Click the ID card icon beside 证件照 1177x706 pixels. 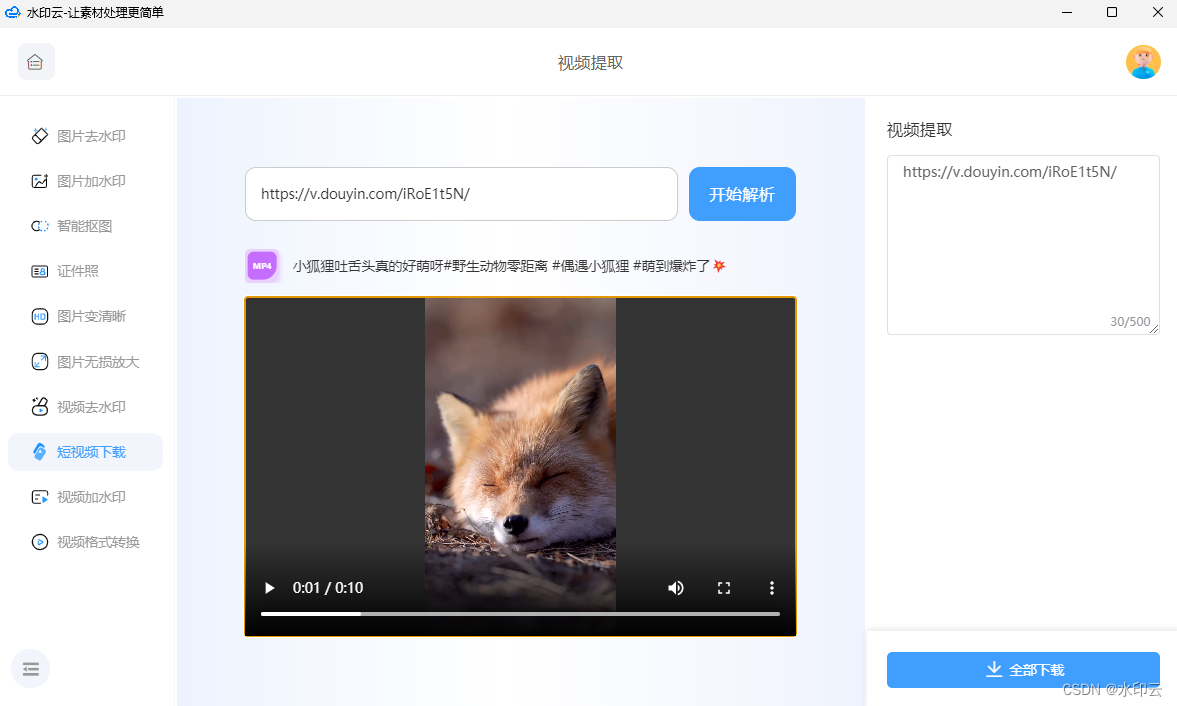(40, 271)
